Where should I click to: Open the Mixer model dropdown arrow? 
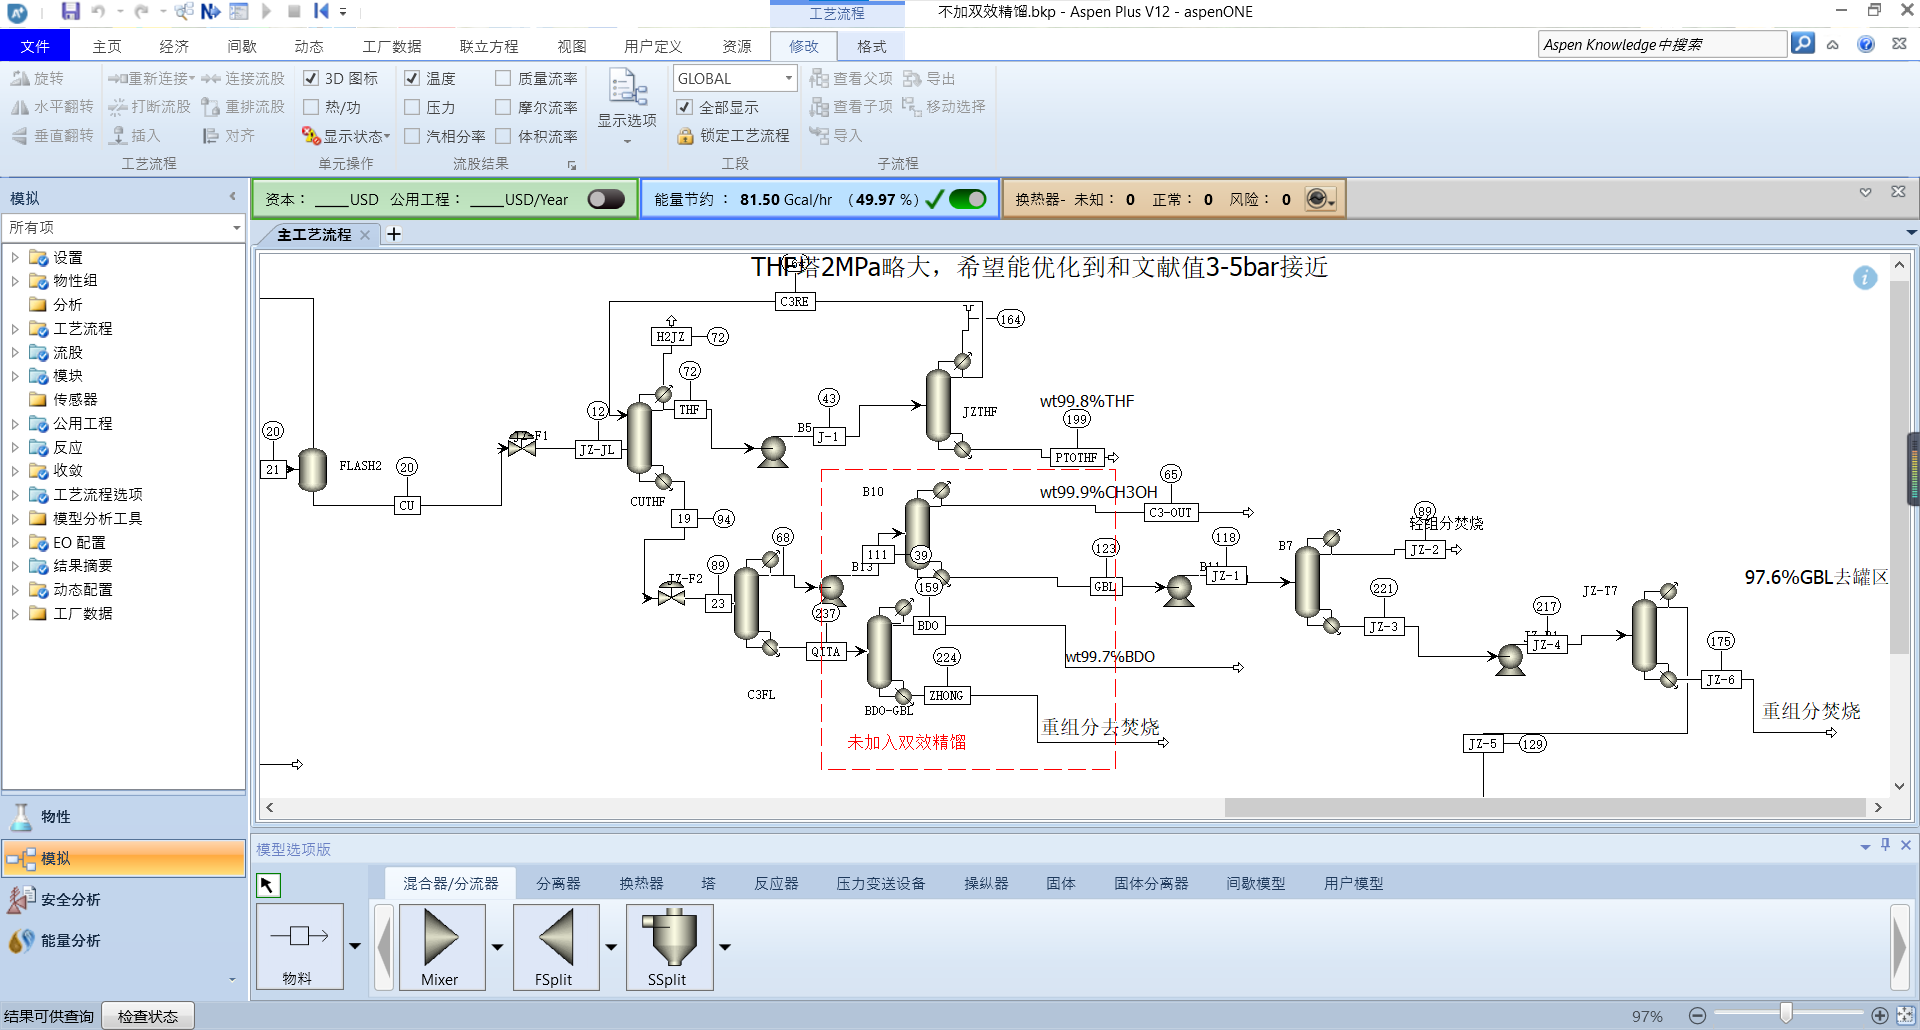[x=497, y=947]
